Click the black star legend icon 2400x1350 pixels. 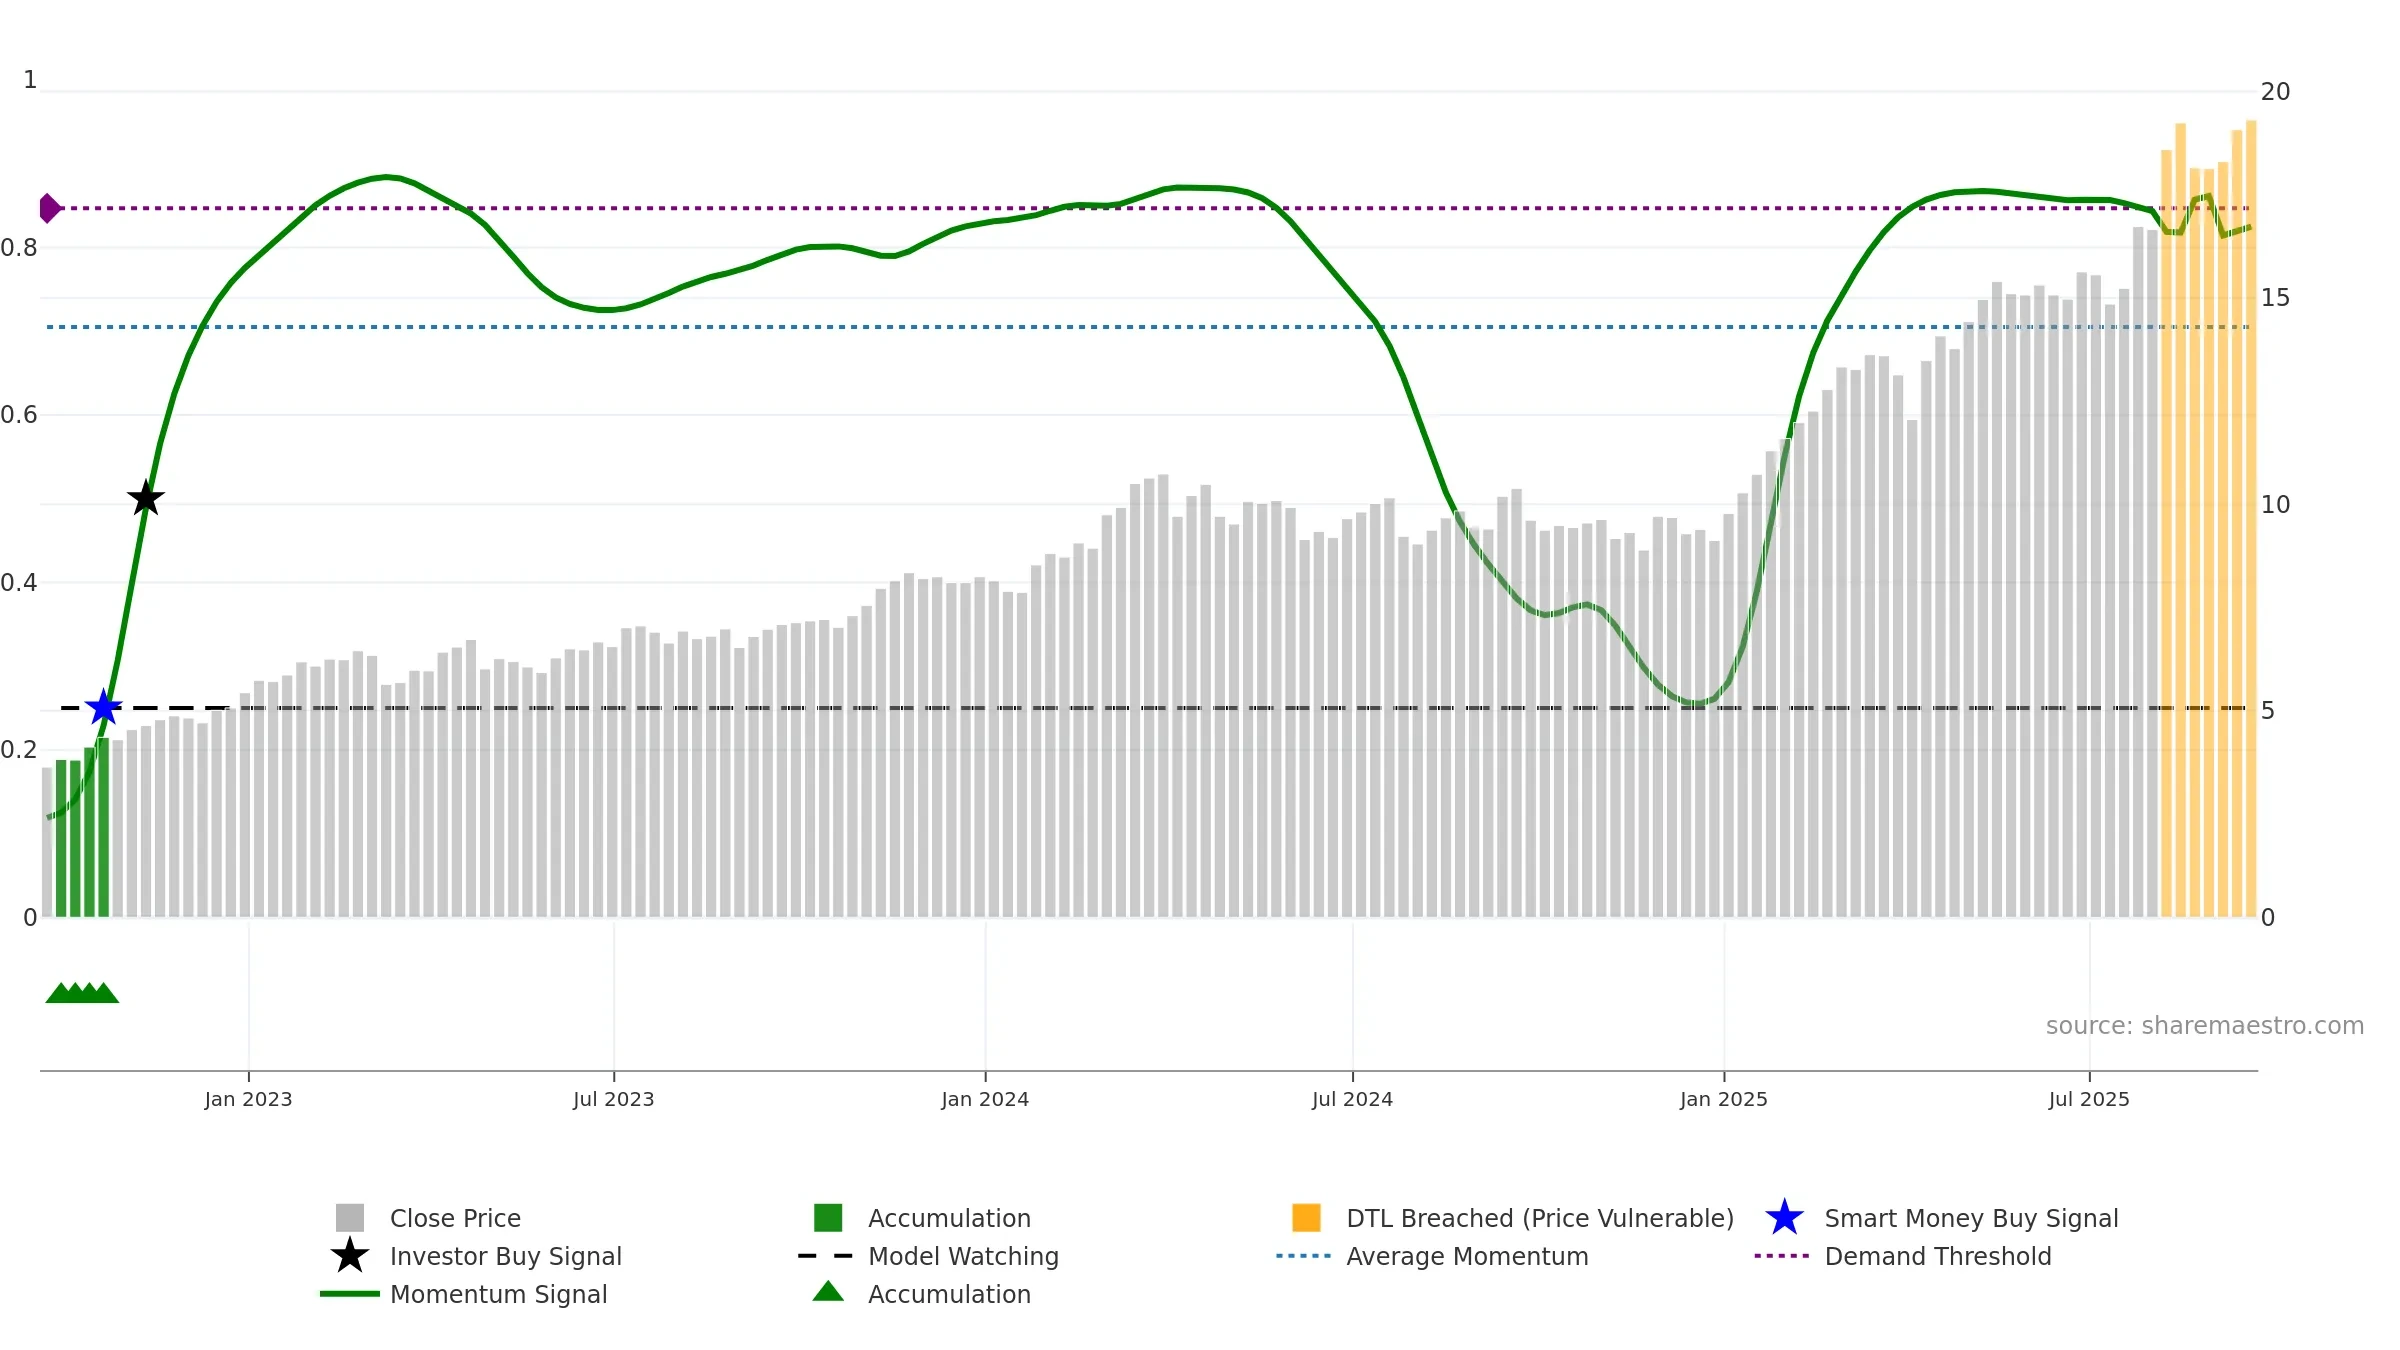click(350, 1256)
